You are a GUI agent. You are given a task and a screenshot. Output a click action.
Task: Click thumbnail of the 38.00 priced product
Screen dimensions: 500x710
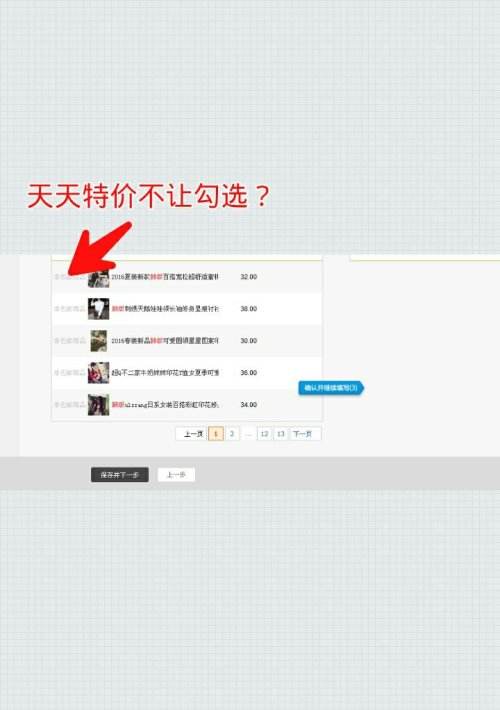99,309
